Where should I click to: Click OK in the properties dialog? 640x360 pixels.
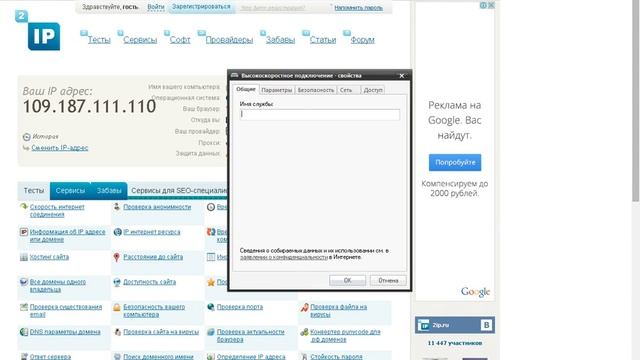pyautogui.click(x=347, y=280)
